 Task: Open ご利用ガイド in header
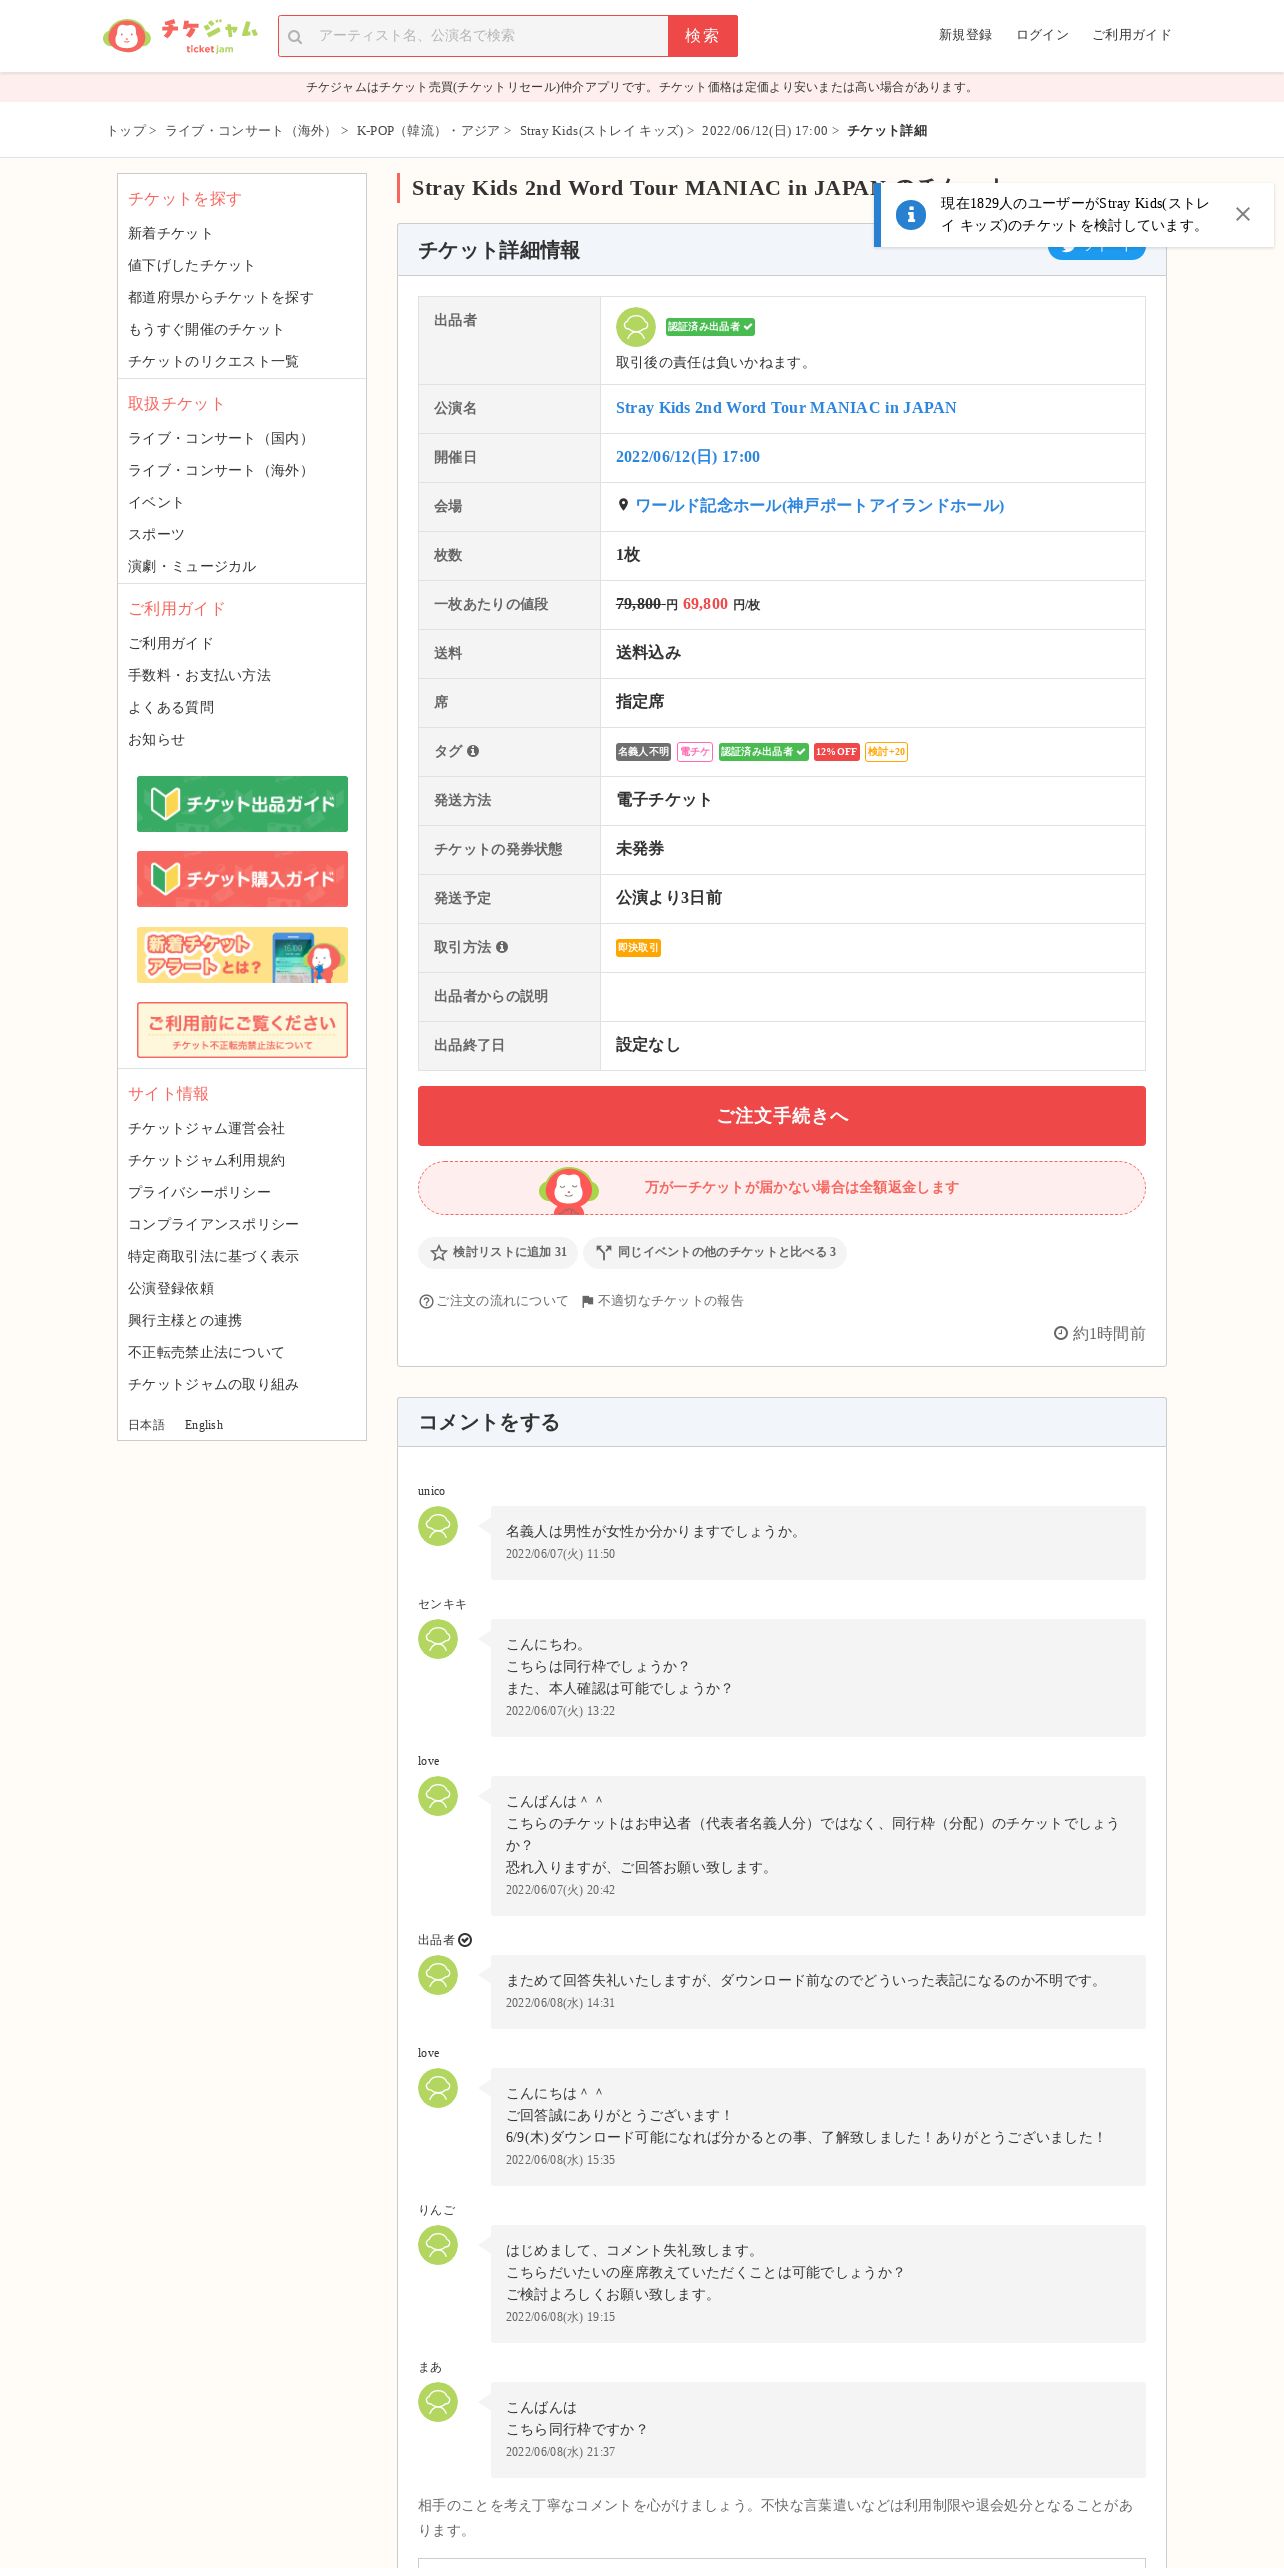(1131, 35)
